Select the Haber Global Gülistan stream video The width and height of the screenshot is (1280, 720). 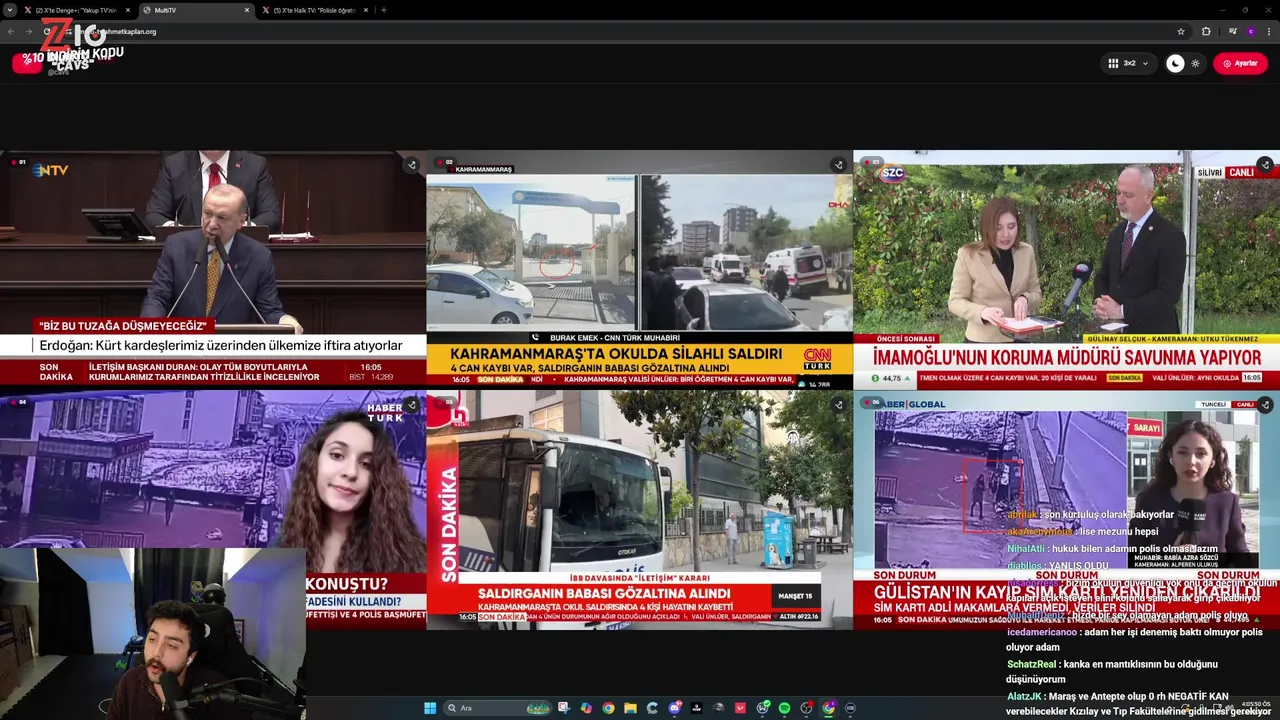(x=1066, y=508)
